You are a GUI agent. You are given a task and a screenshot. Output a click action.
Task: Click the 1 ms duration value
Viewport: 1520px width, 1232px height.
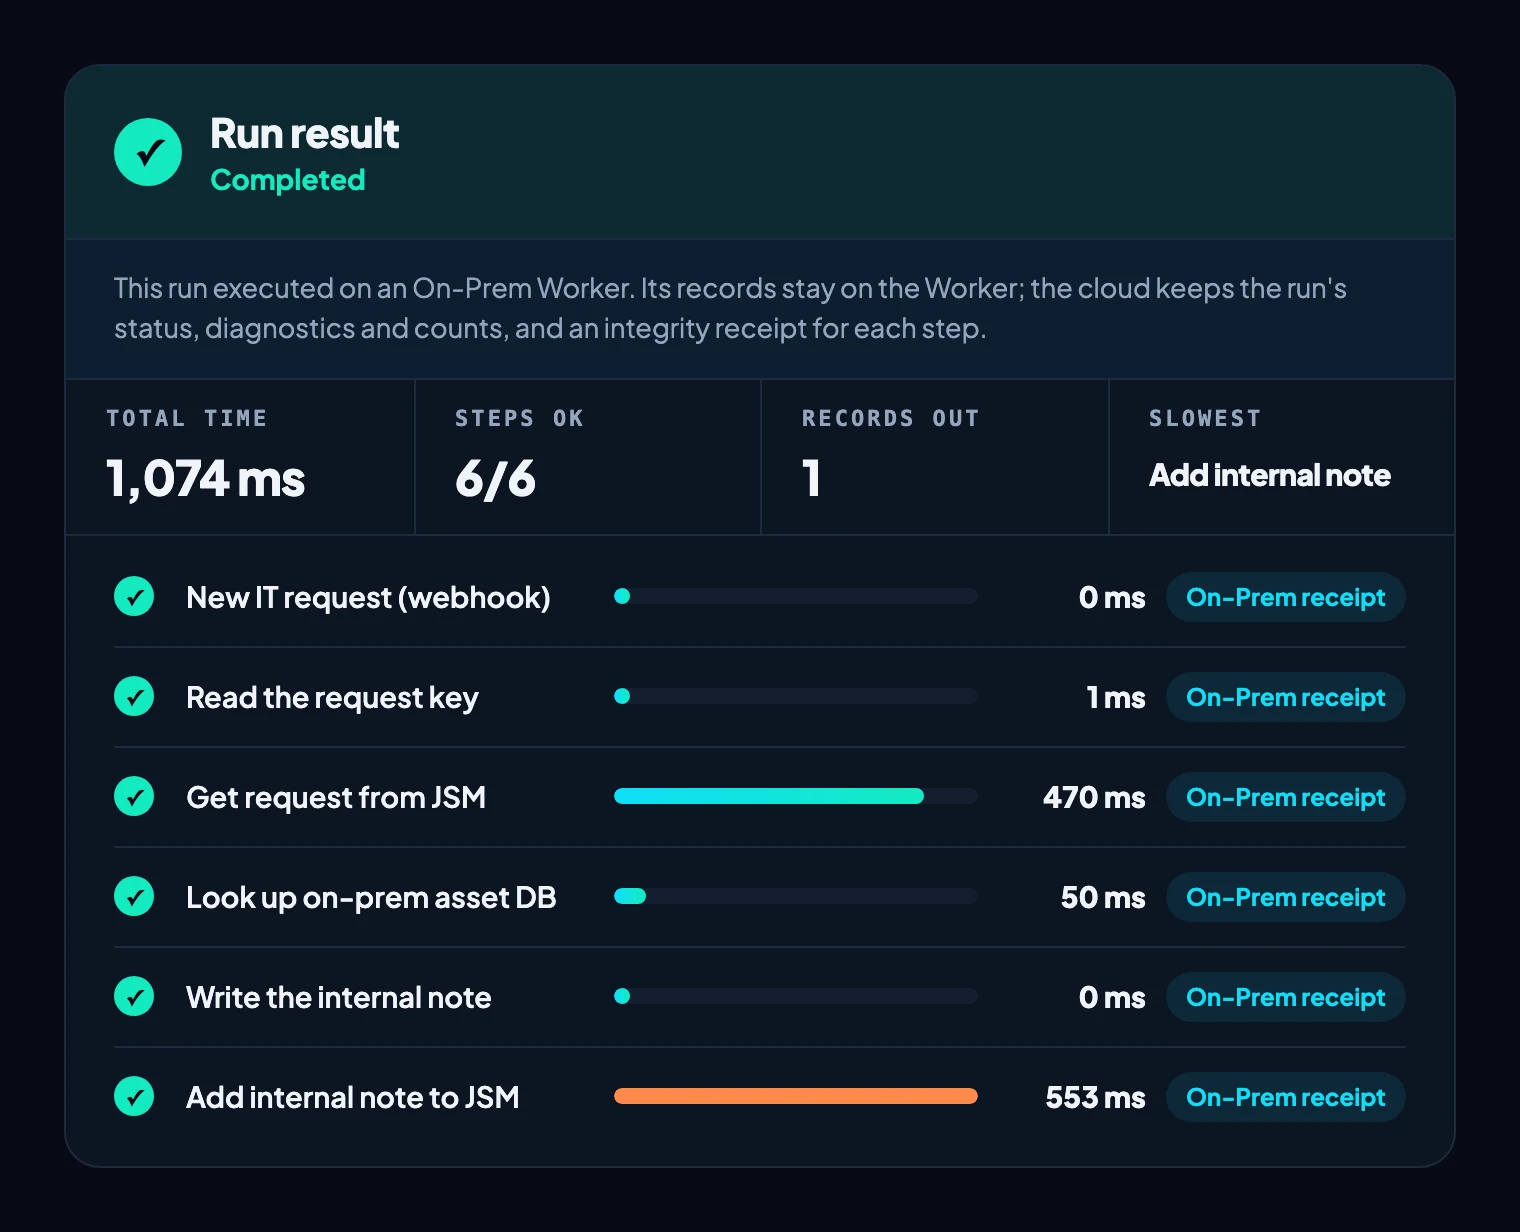pyautogui.click(x=1116, y=697)
